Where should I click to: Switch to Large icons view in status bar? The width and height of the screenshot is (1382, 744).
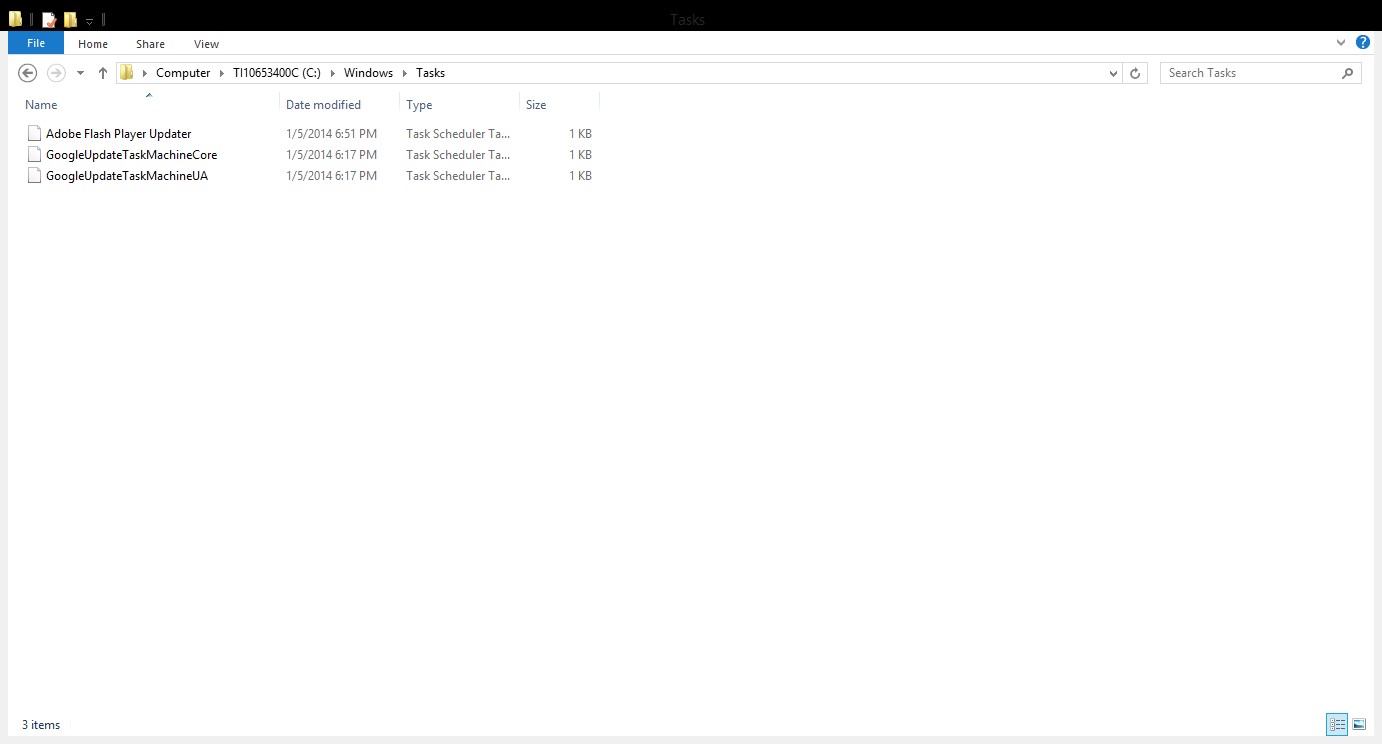click(1359, 724)
